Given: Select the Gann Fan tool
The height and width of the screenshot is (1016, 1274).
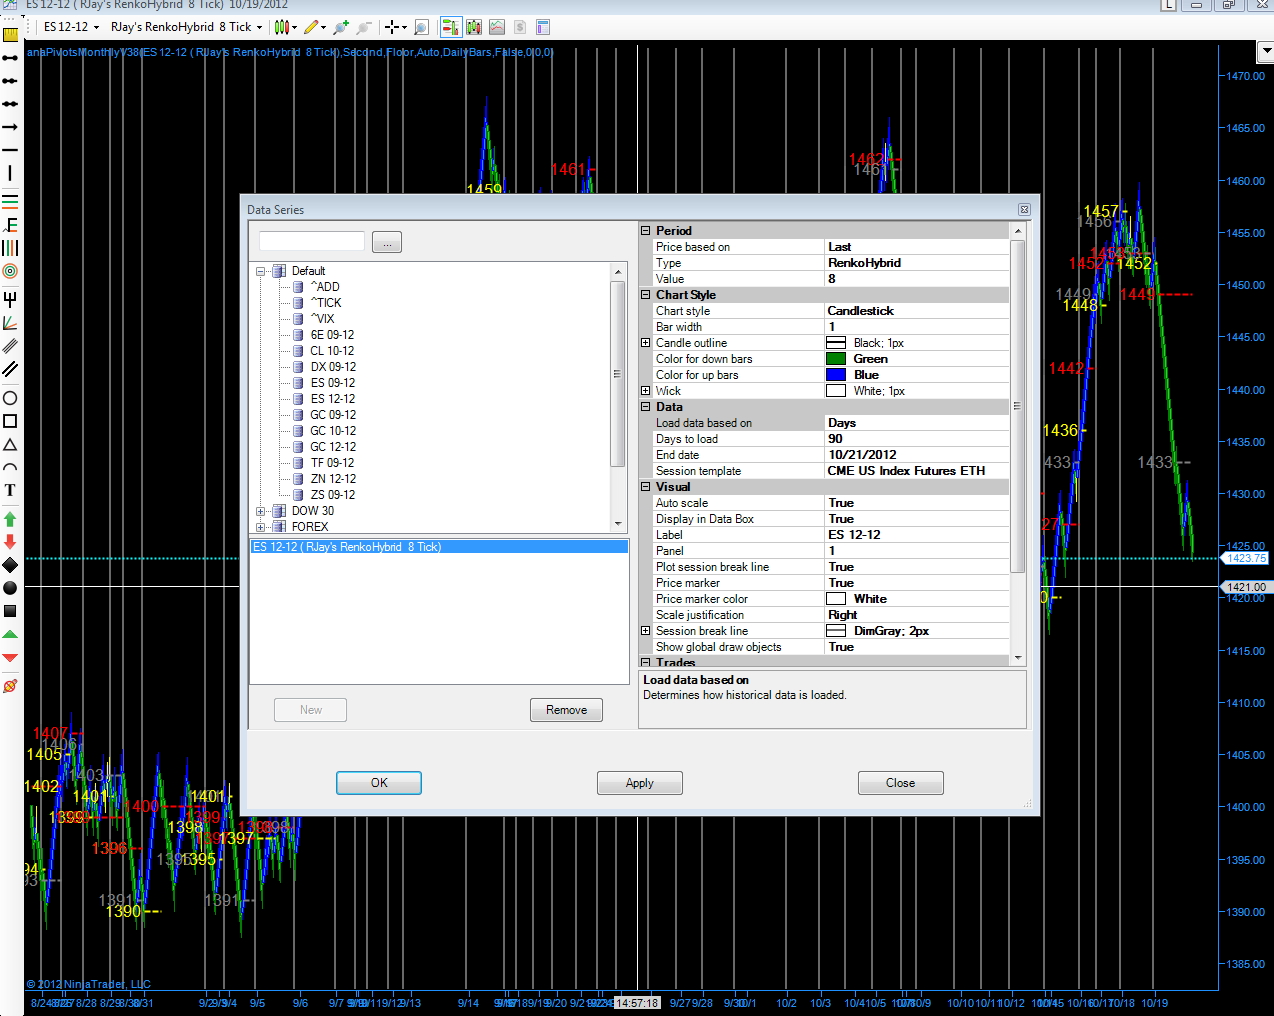Looking at the screenshot, I should click(10, 322).
